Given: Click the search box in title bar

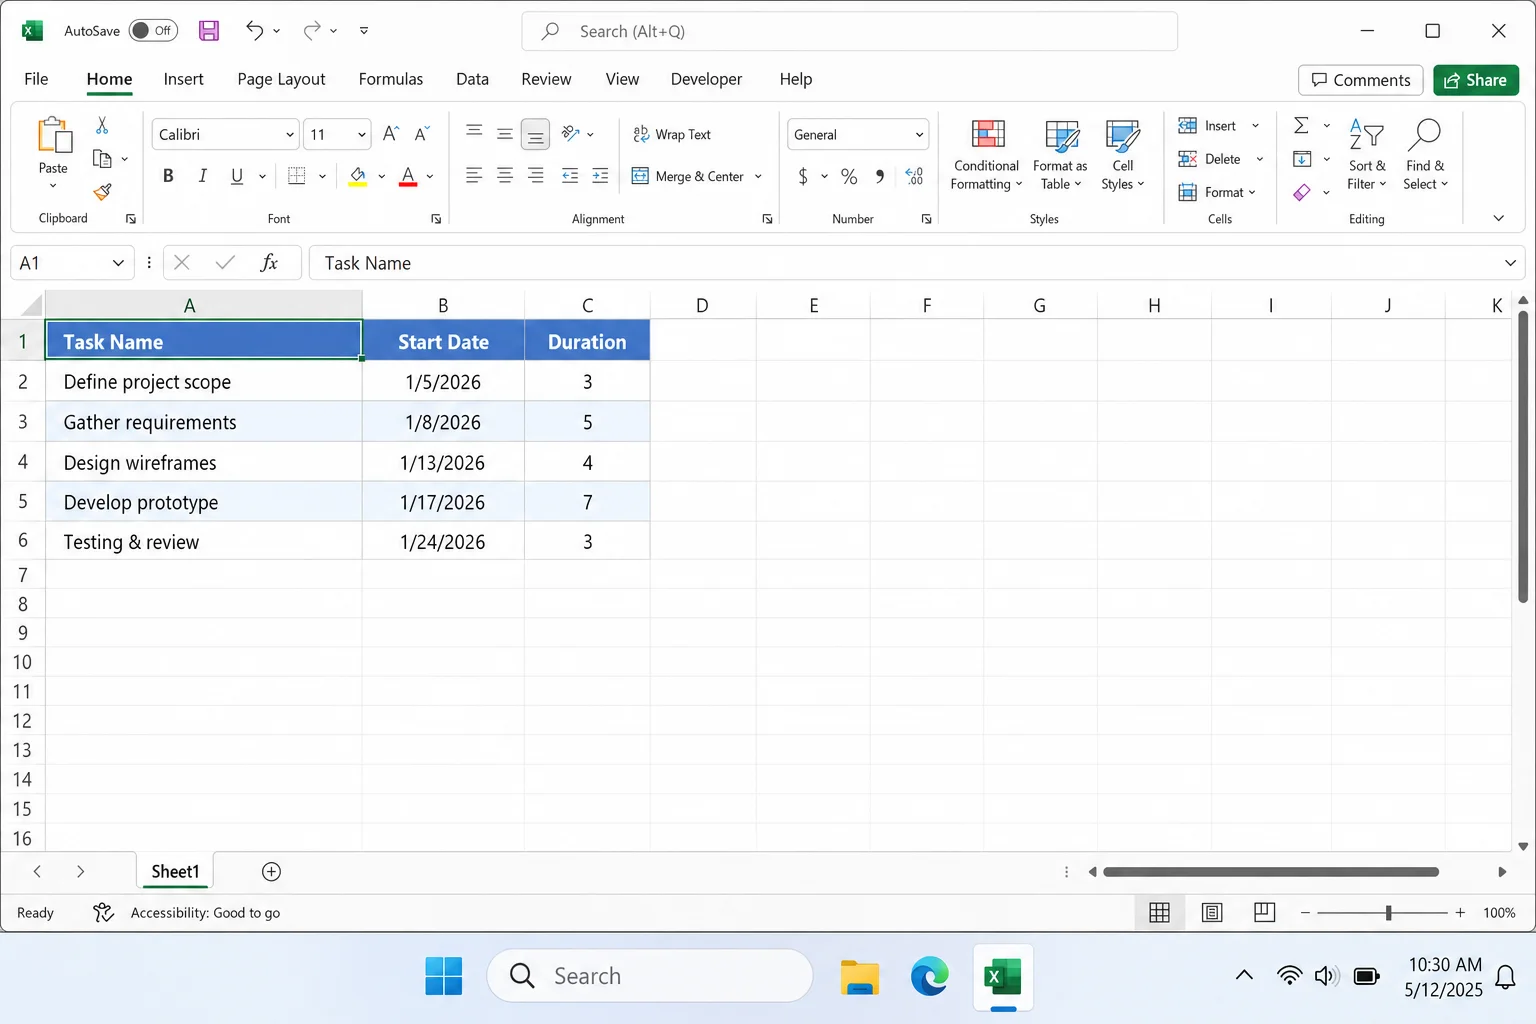Looking at the screenshot, I should pos(849,31).
